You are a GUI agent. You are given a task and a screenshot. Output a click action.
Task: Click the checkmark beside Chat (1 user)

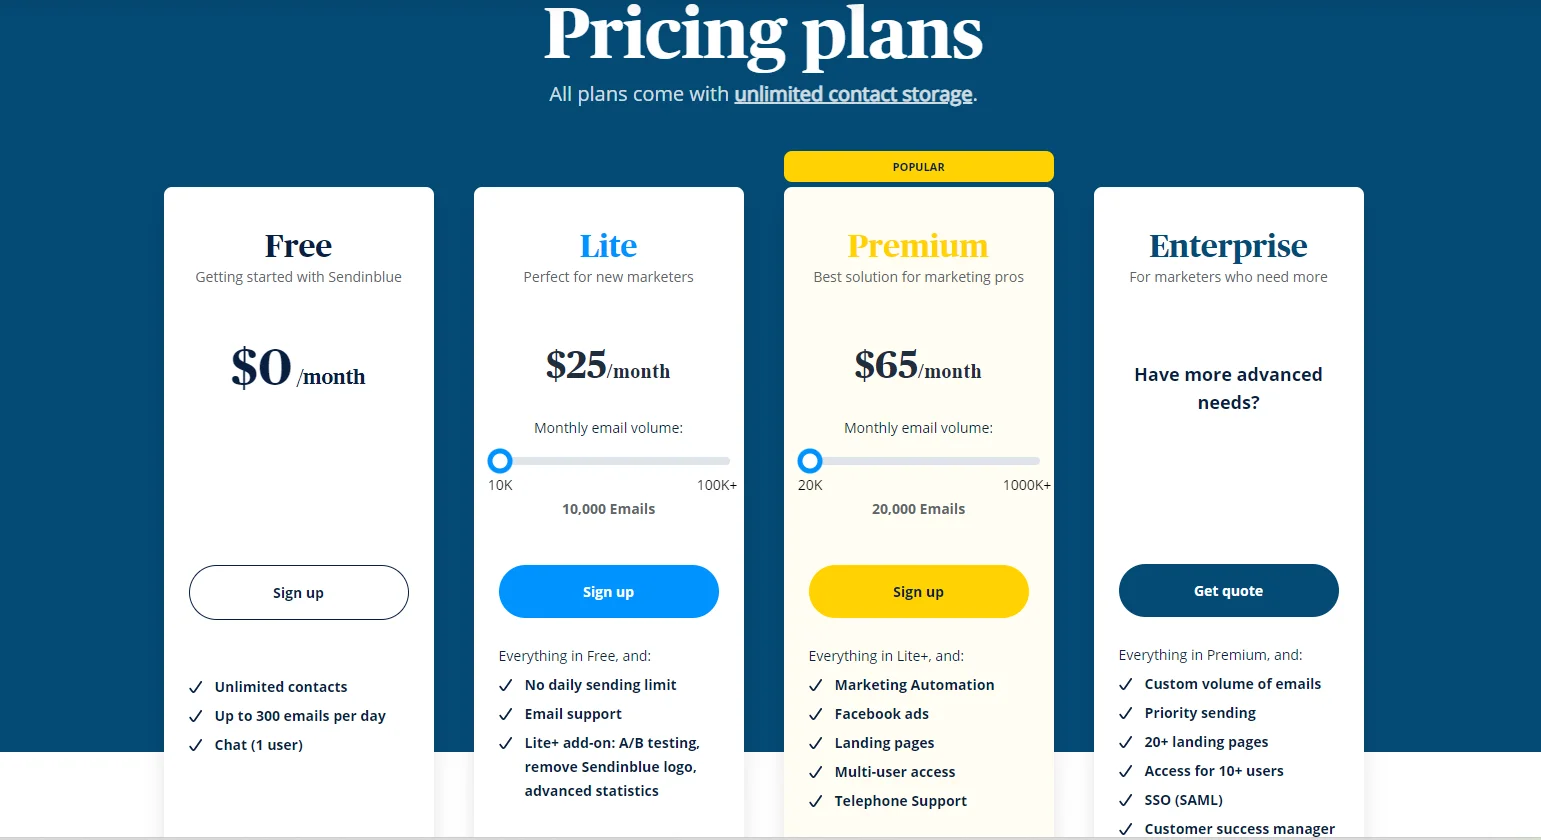196,745
